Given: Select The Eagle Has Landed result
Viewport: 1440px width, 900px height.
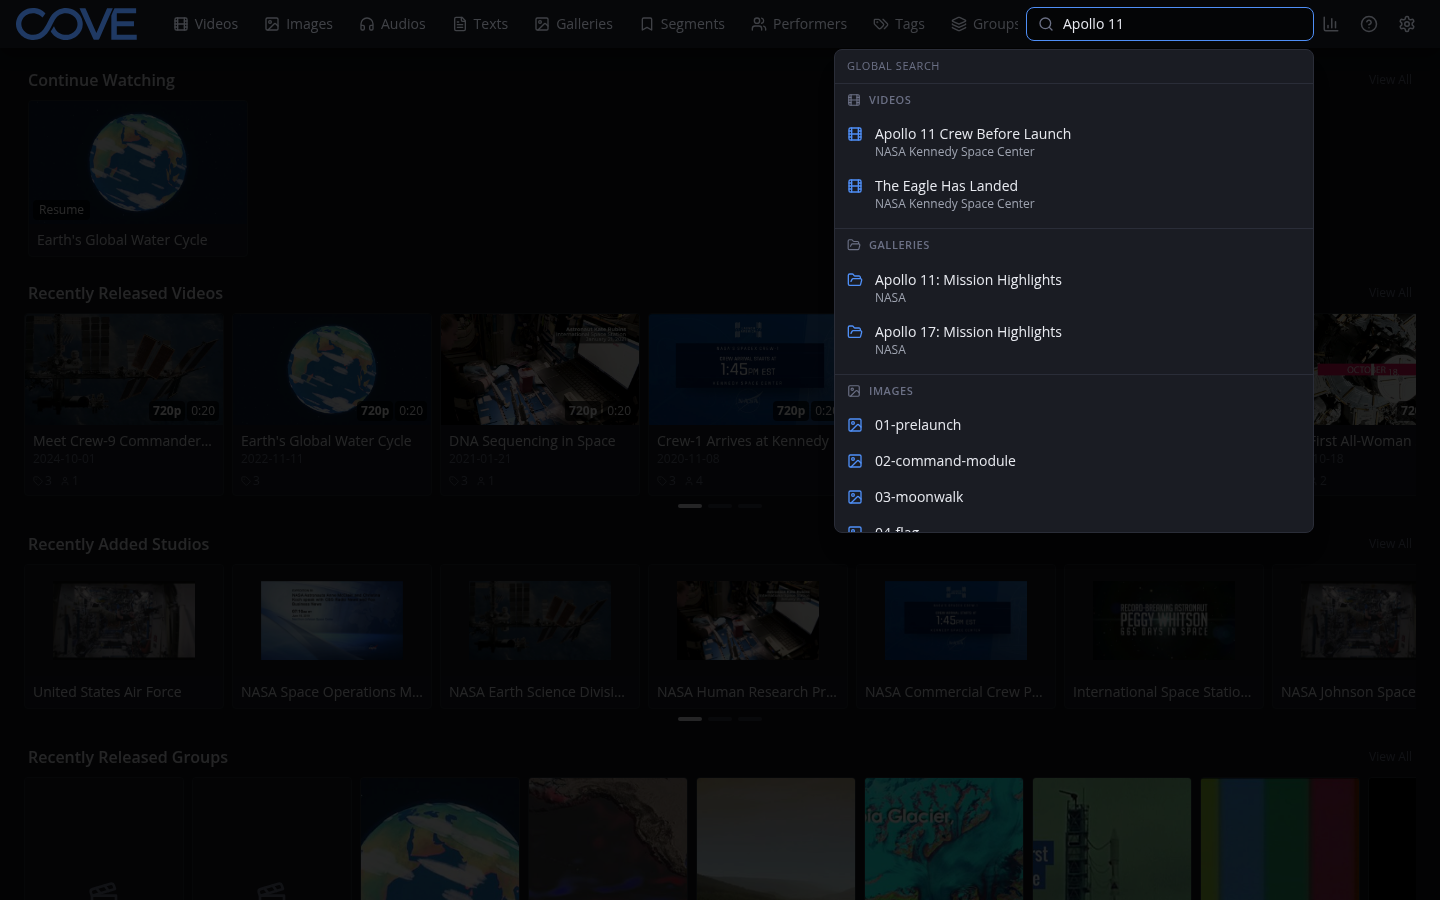Looking at the screenshot, I should (x=1074, y=194).
